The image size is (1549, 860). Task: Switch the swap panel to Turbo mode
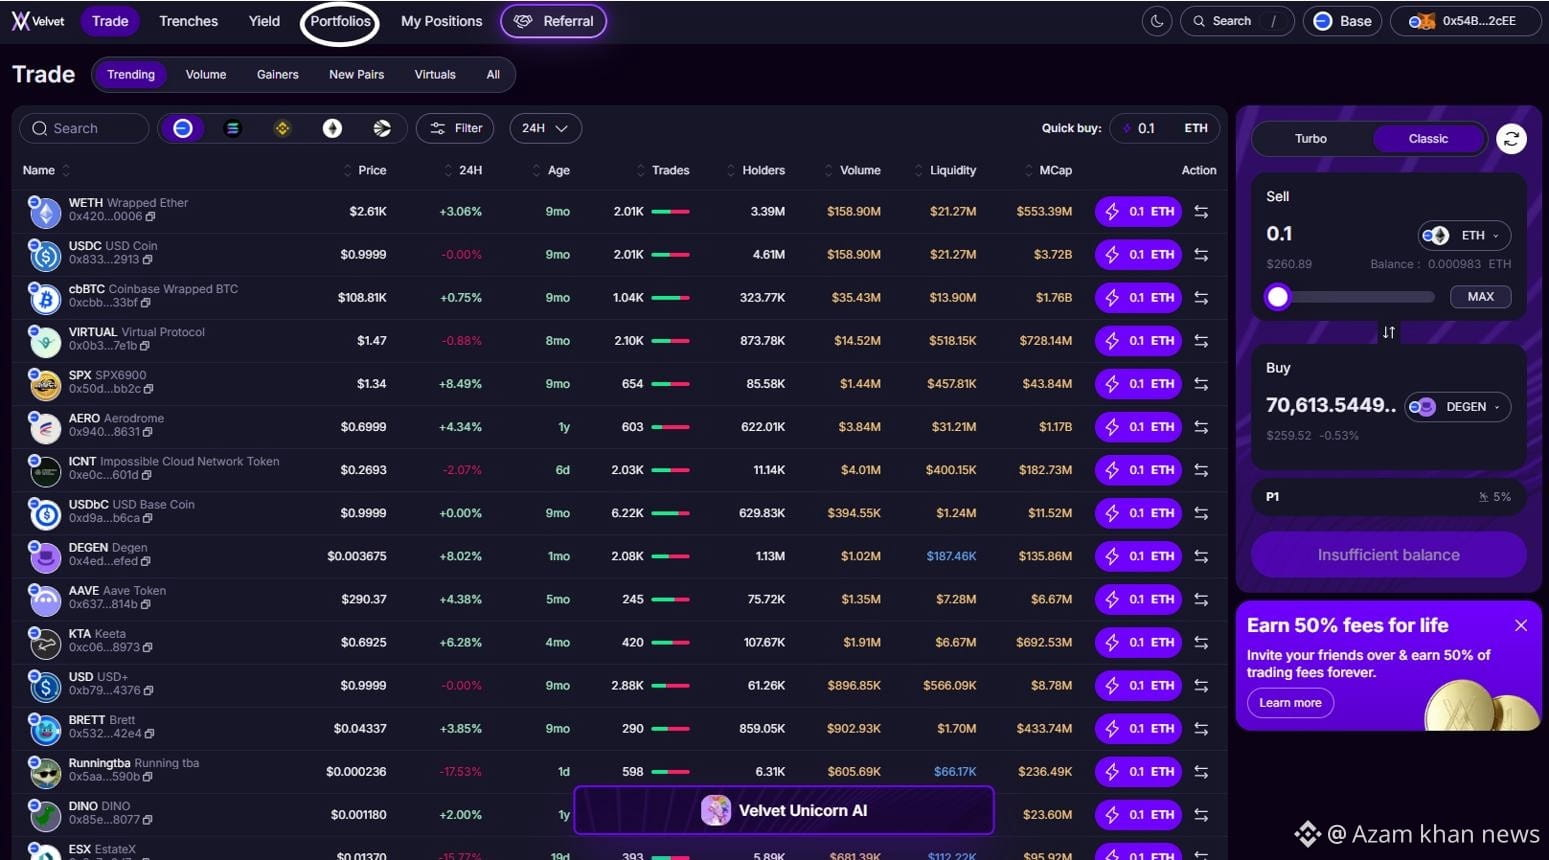1310,139
